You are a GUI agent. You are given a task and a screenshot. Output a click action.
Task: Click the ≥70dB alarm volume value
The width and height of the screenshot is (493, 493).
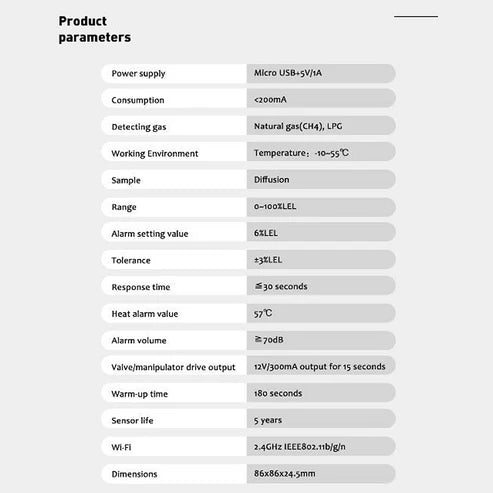coord(269,340)
